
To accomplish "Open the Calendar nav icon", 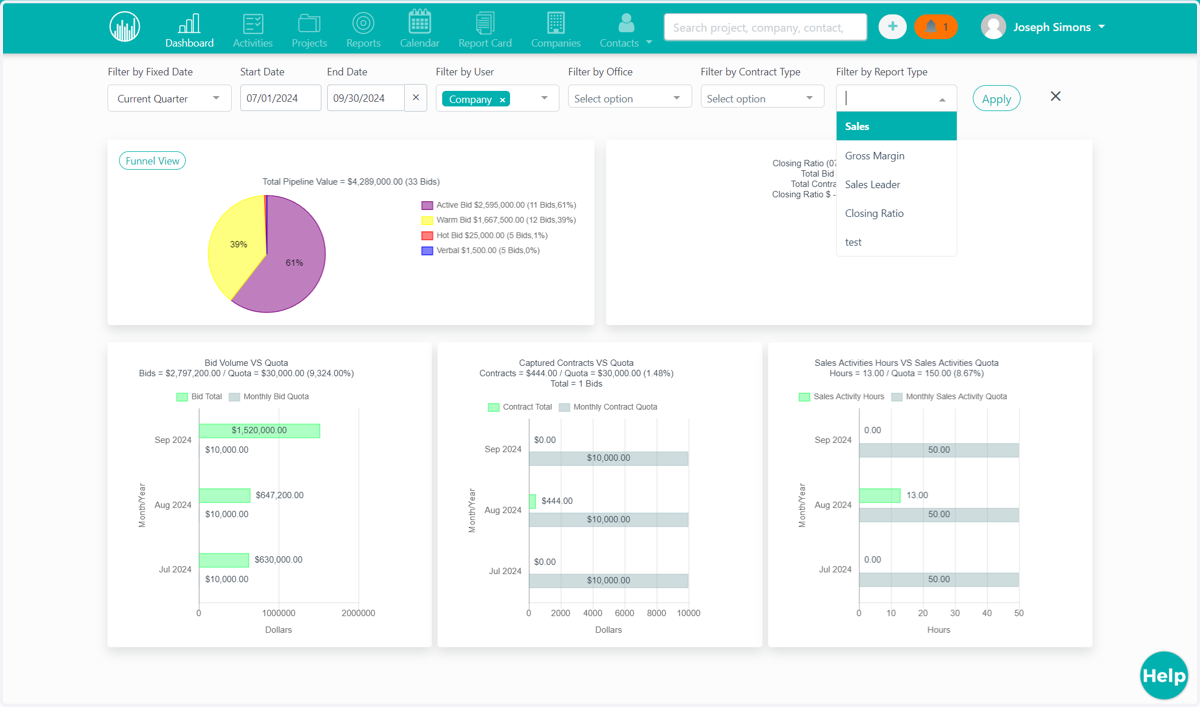I will (x=420, y=30).
